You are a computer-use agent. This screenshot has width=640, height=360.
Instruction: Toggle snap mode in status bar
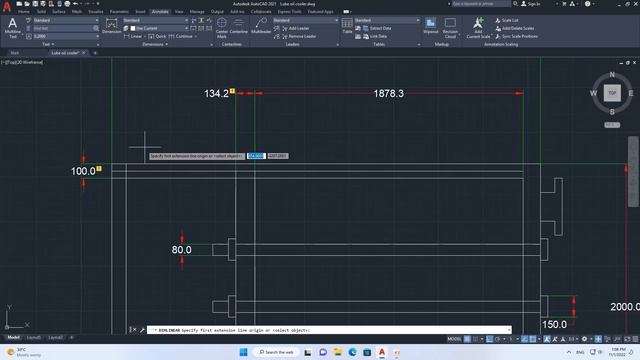[475, 339]
